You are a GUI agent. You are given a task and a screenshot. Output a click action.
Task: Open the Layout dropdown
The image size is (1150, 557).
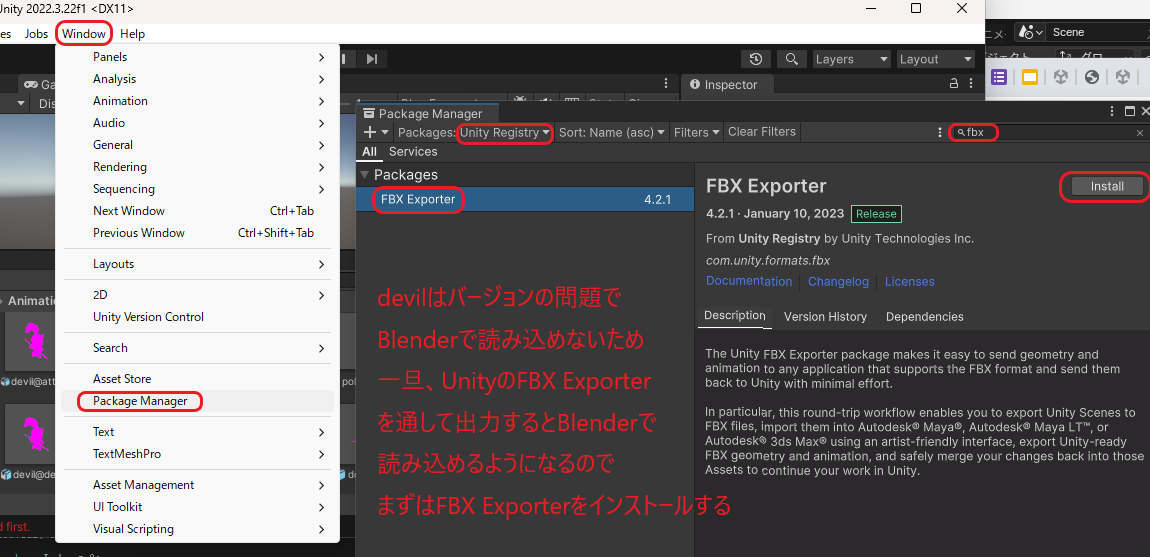935,59
